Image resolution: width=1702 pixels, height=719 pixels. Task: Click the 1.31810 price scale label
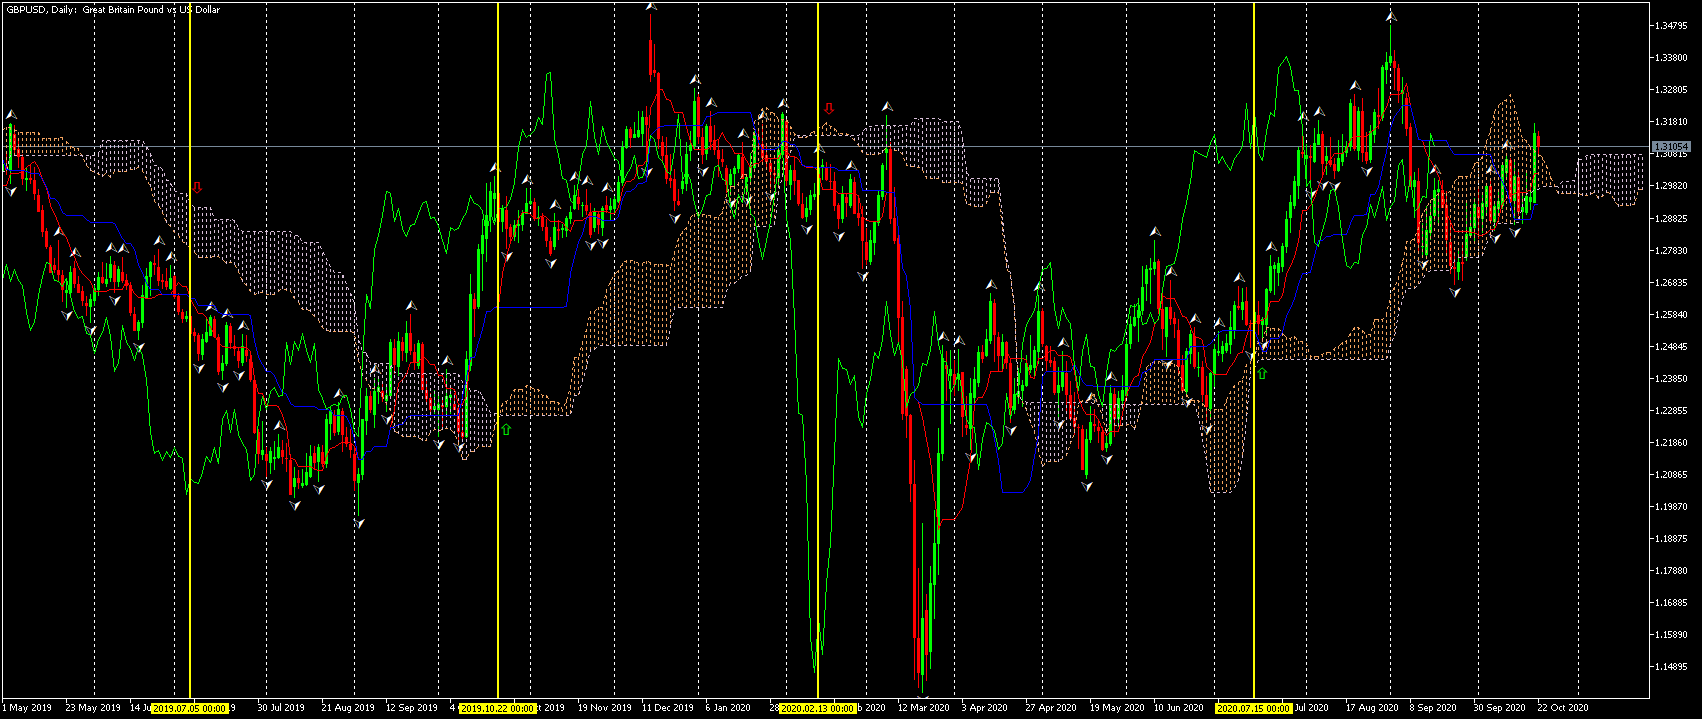tap(1671, 122)
